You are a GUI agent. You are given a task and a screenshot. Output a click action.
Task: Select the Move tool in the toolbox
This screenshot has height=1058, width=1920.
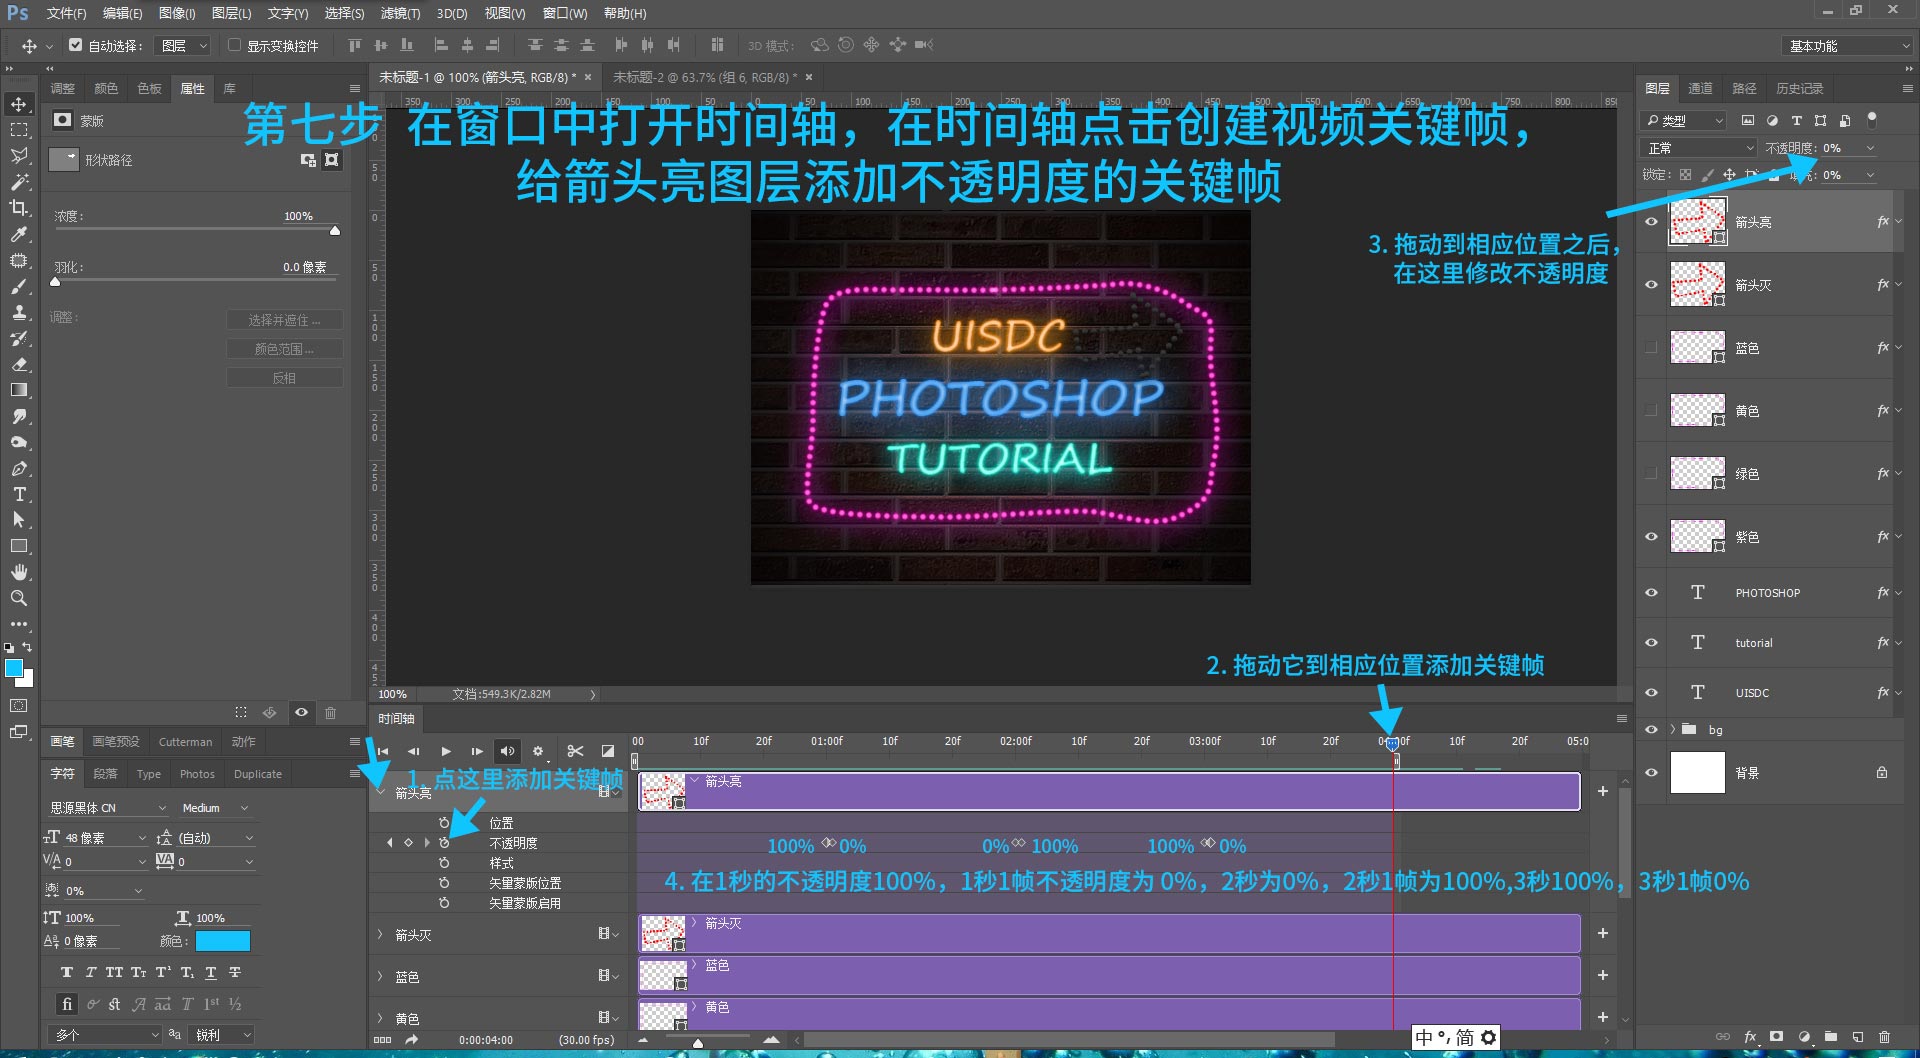[x=19, y=104]
